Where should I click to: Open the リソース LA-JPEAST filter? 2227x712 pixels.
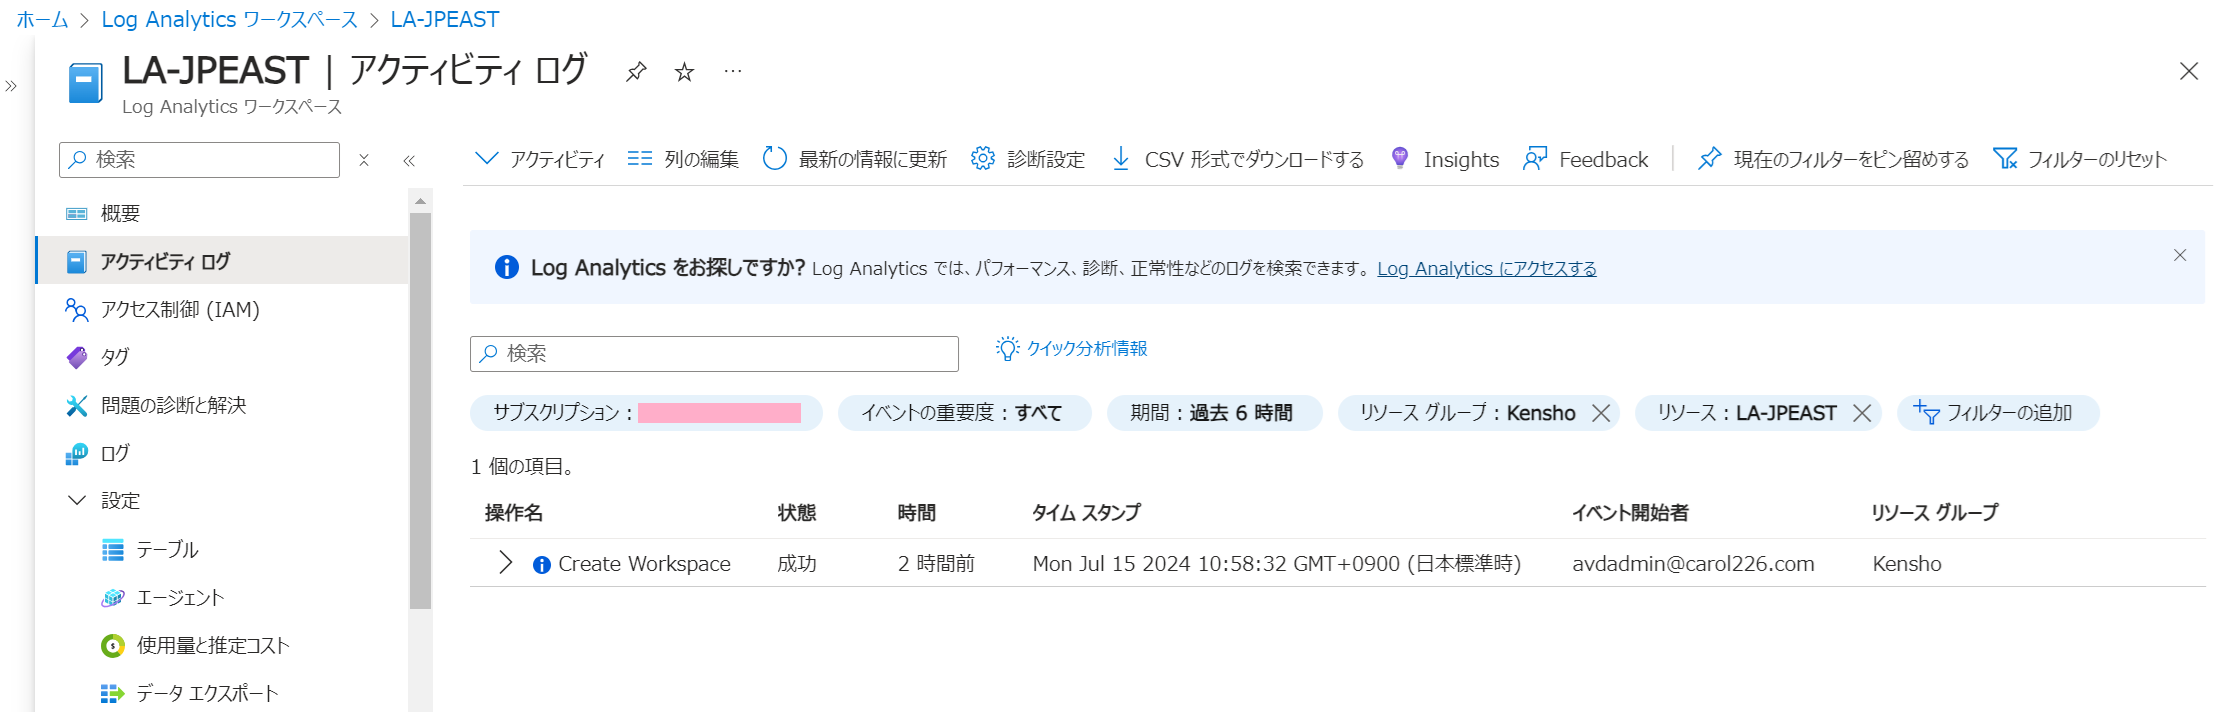point(1747,413)
